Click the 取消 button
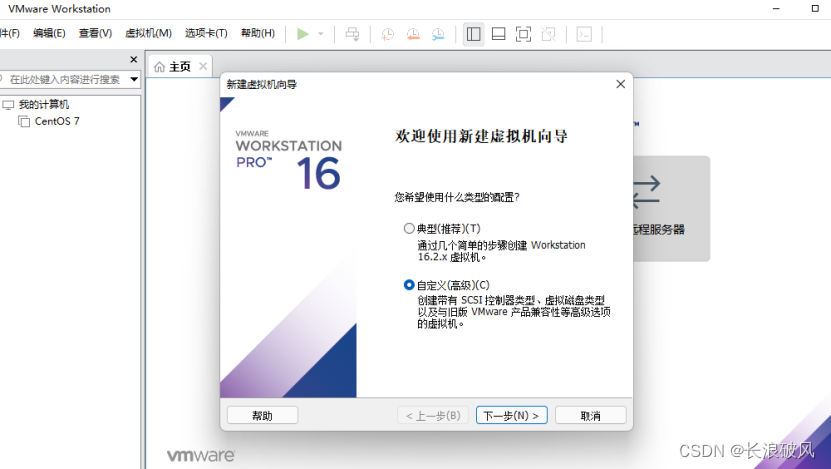 coord(590,415)
